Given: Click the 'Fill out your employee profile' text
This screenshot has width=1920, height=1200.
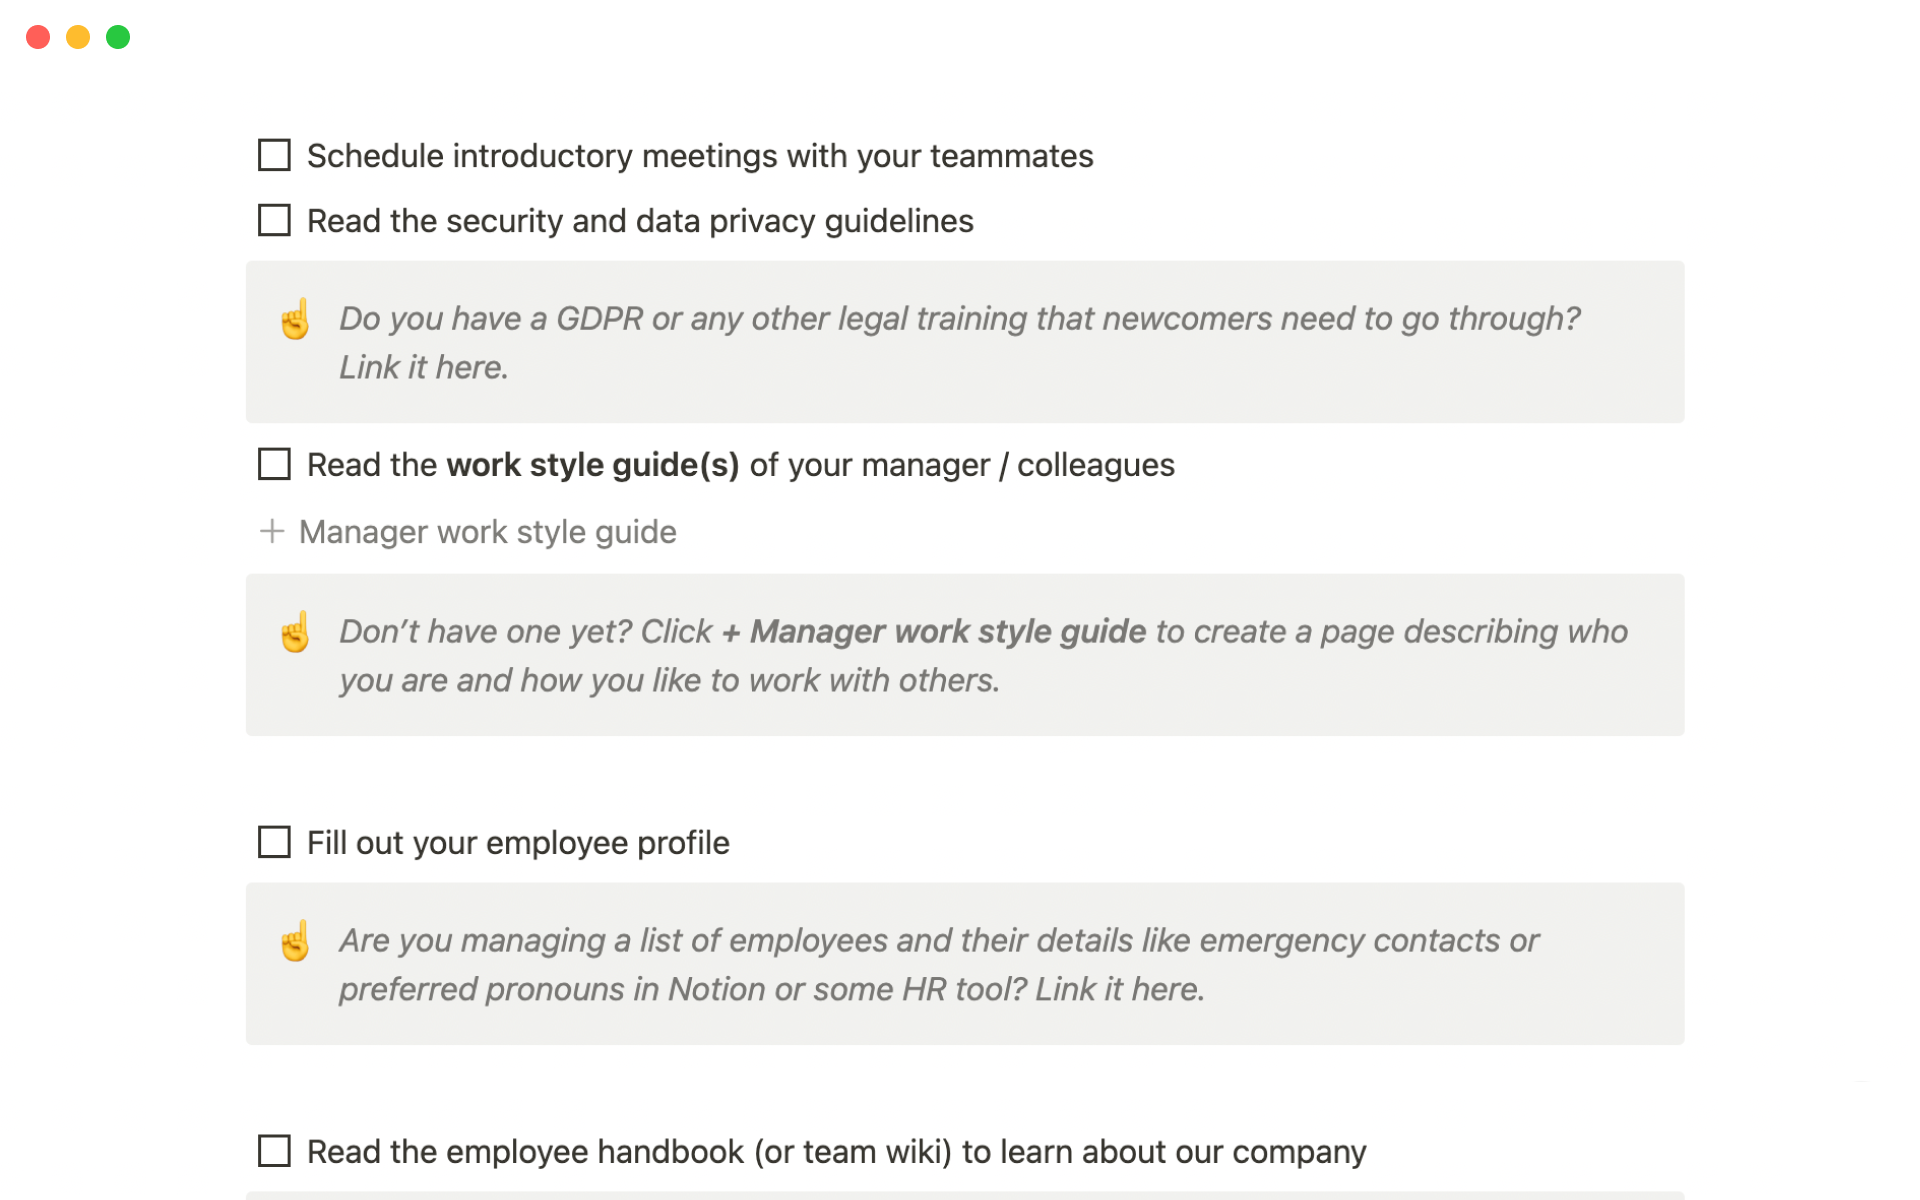Looking at the screenshot, I should click(x=518, y=843).
